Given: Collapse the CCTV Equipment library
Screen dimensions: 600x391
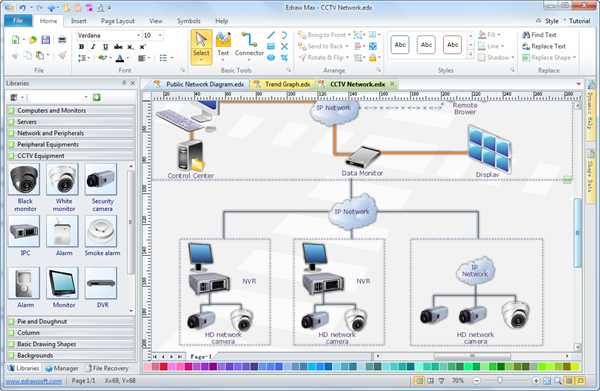Looking at the screenshot, I should click(x=71, y=156).
